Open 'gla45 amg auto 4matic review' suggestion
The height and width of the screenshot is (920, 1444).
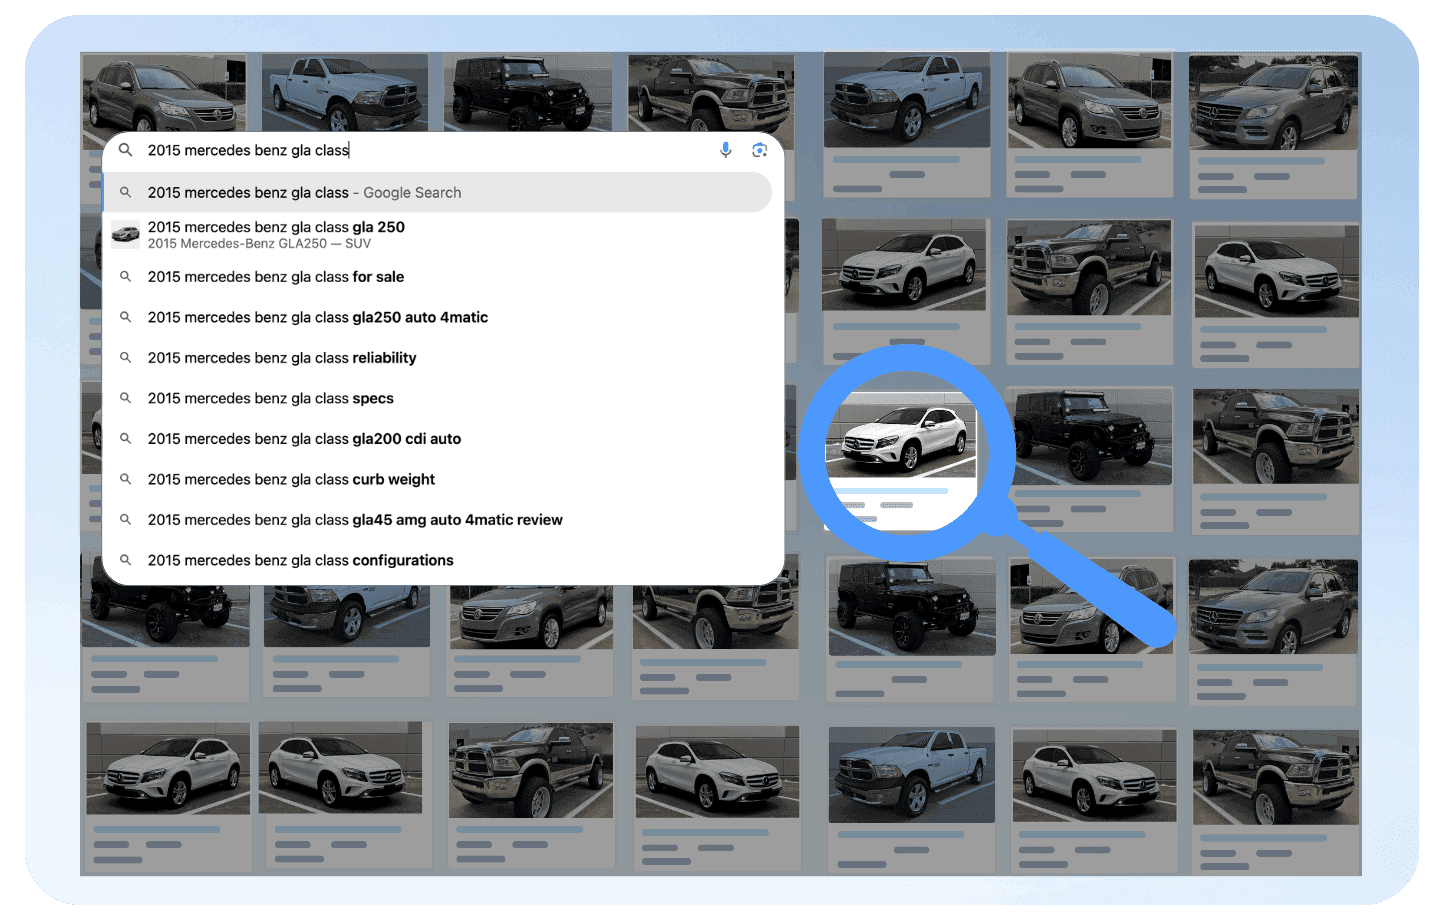click(x=355, y=520)
